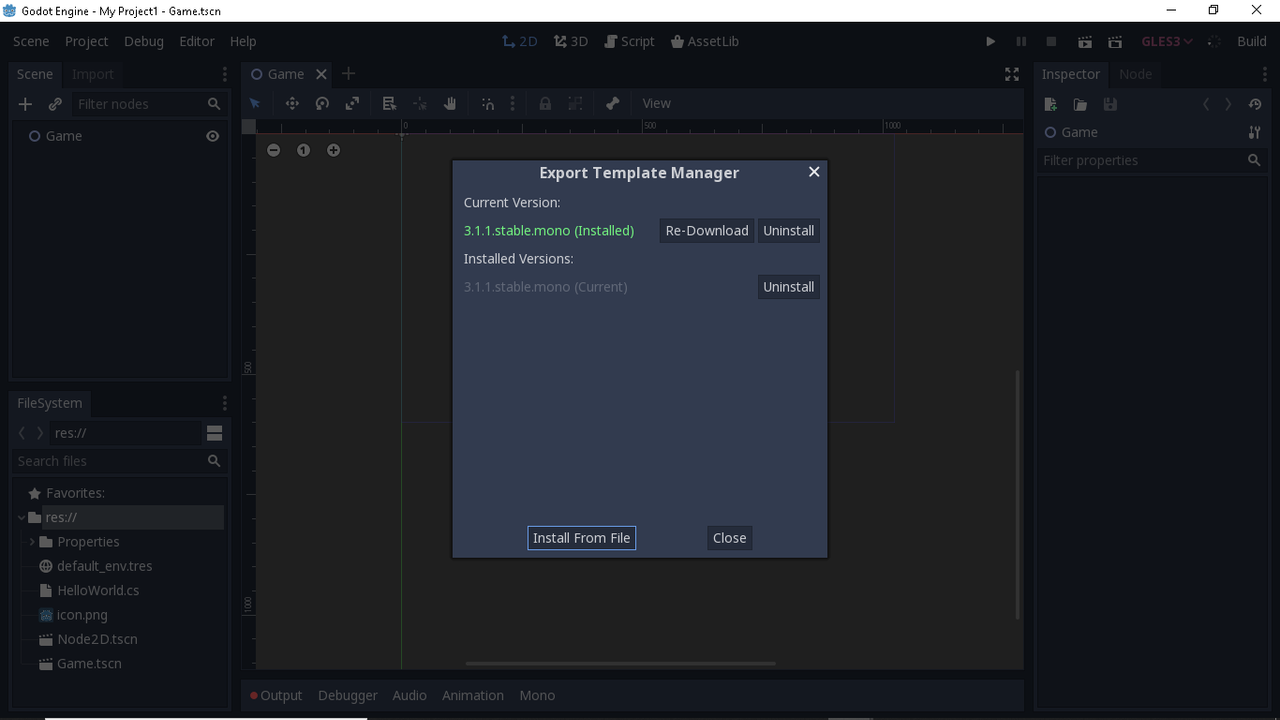This screenshot has width=1280, height=720.
Task: Collapse the res:// root folder
Action: coord(22,517)
